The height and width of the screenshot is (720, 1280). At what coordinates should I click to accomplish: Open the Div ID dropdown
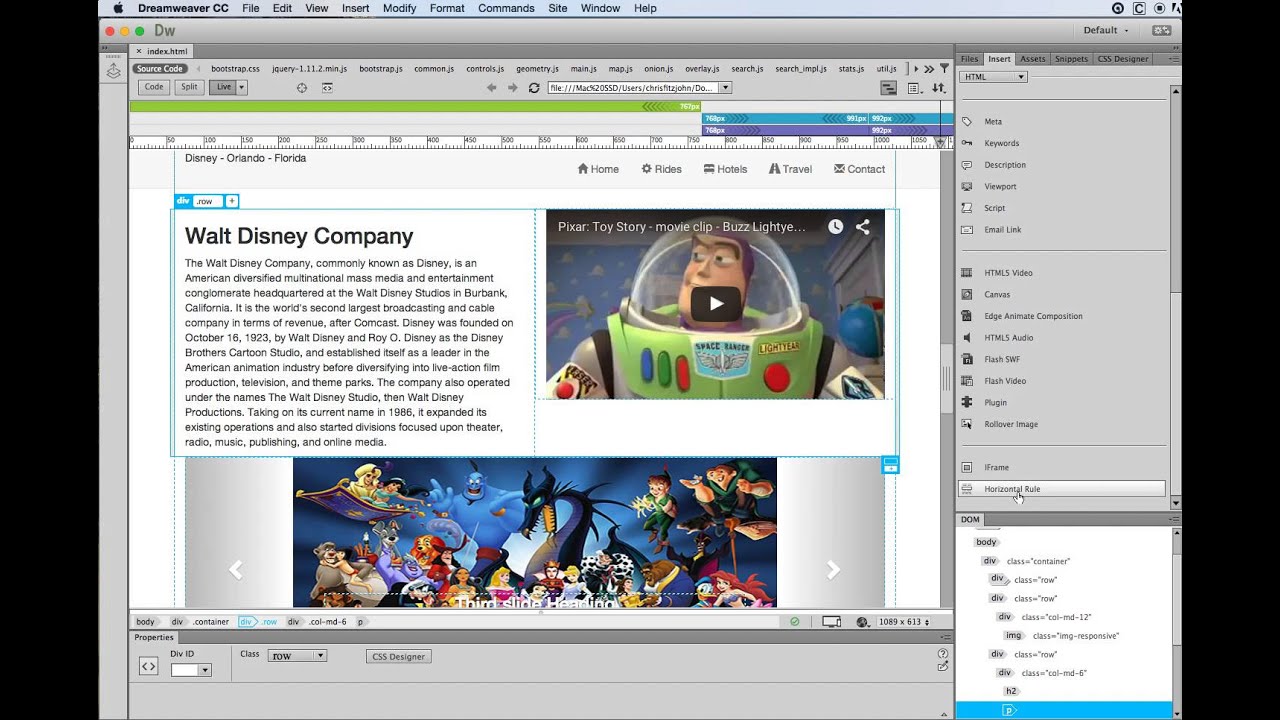pos(205,670)
